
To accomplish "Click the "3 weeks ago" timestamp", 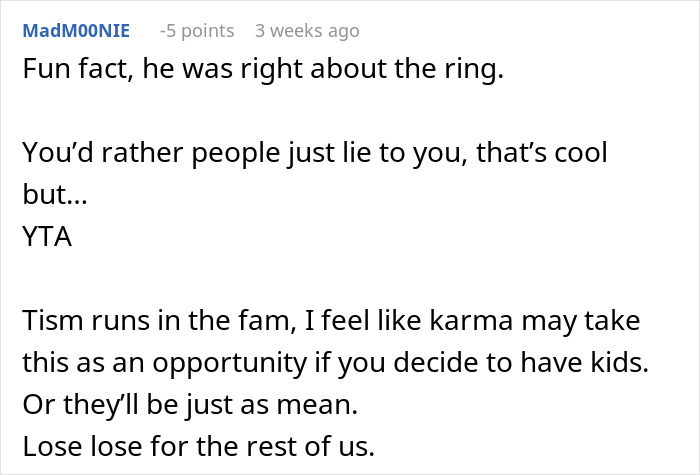I will point(306,31).
